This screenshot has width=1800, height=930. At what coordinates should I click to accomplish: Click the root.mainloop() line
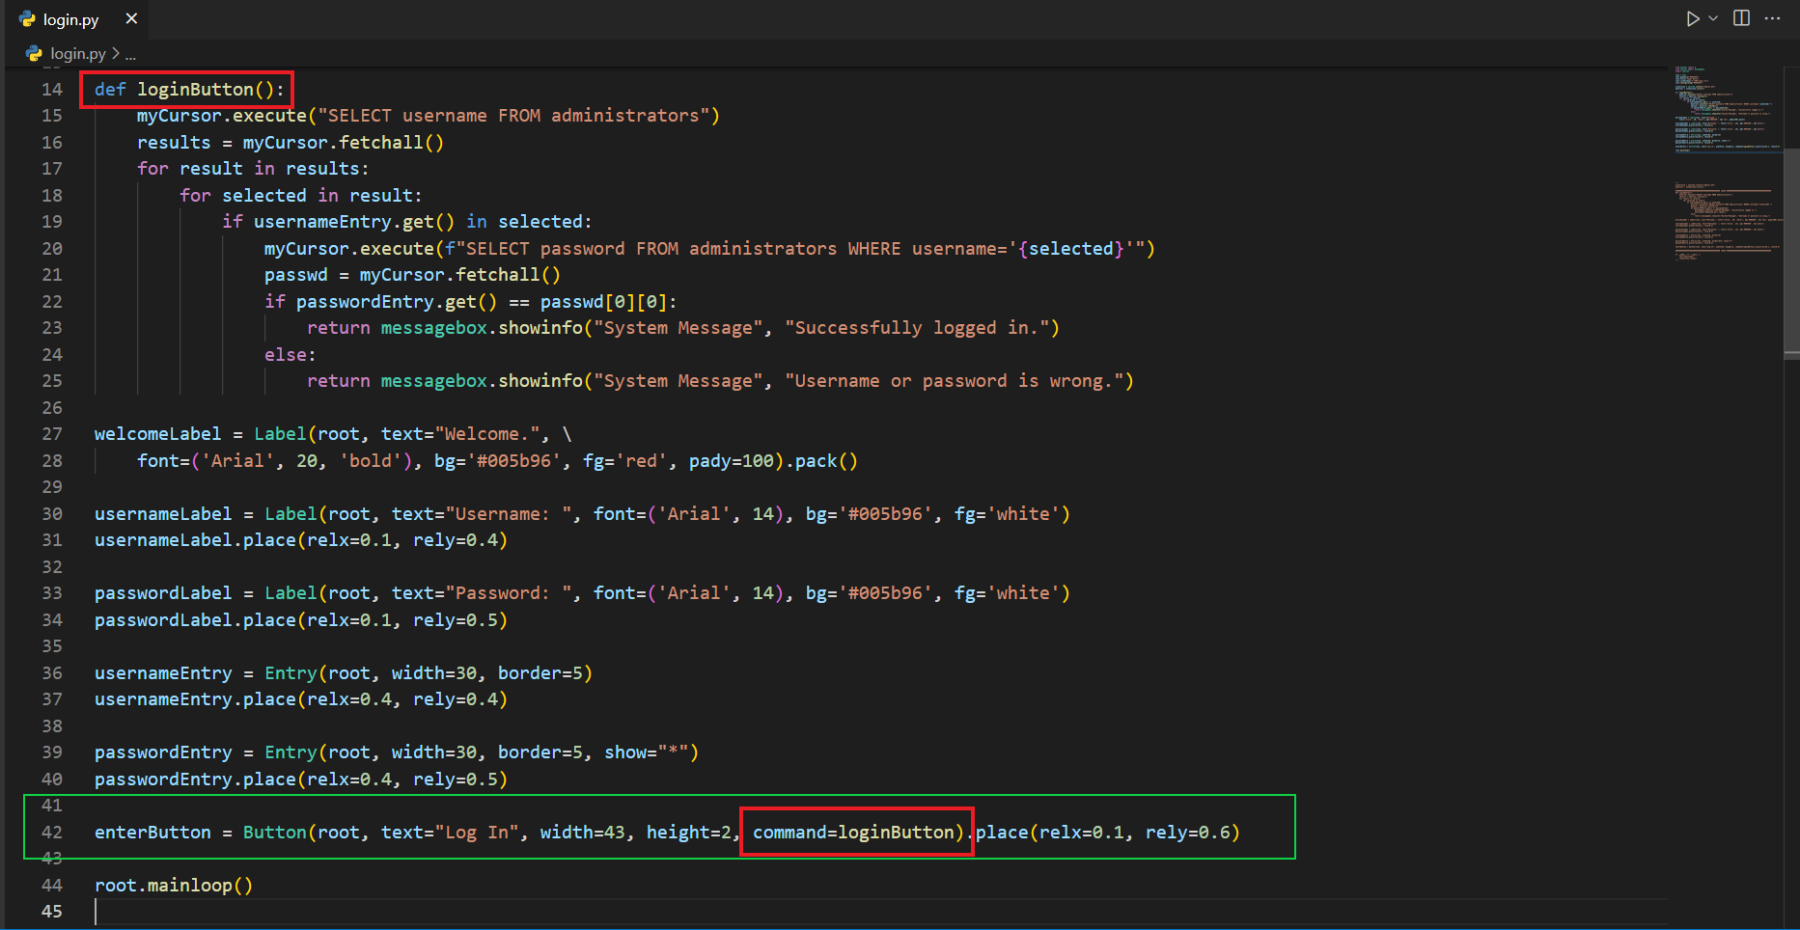(x=174, y=886)
